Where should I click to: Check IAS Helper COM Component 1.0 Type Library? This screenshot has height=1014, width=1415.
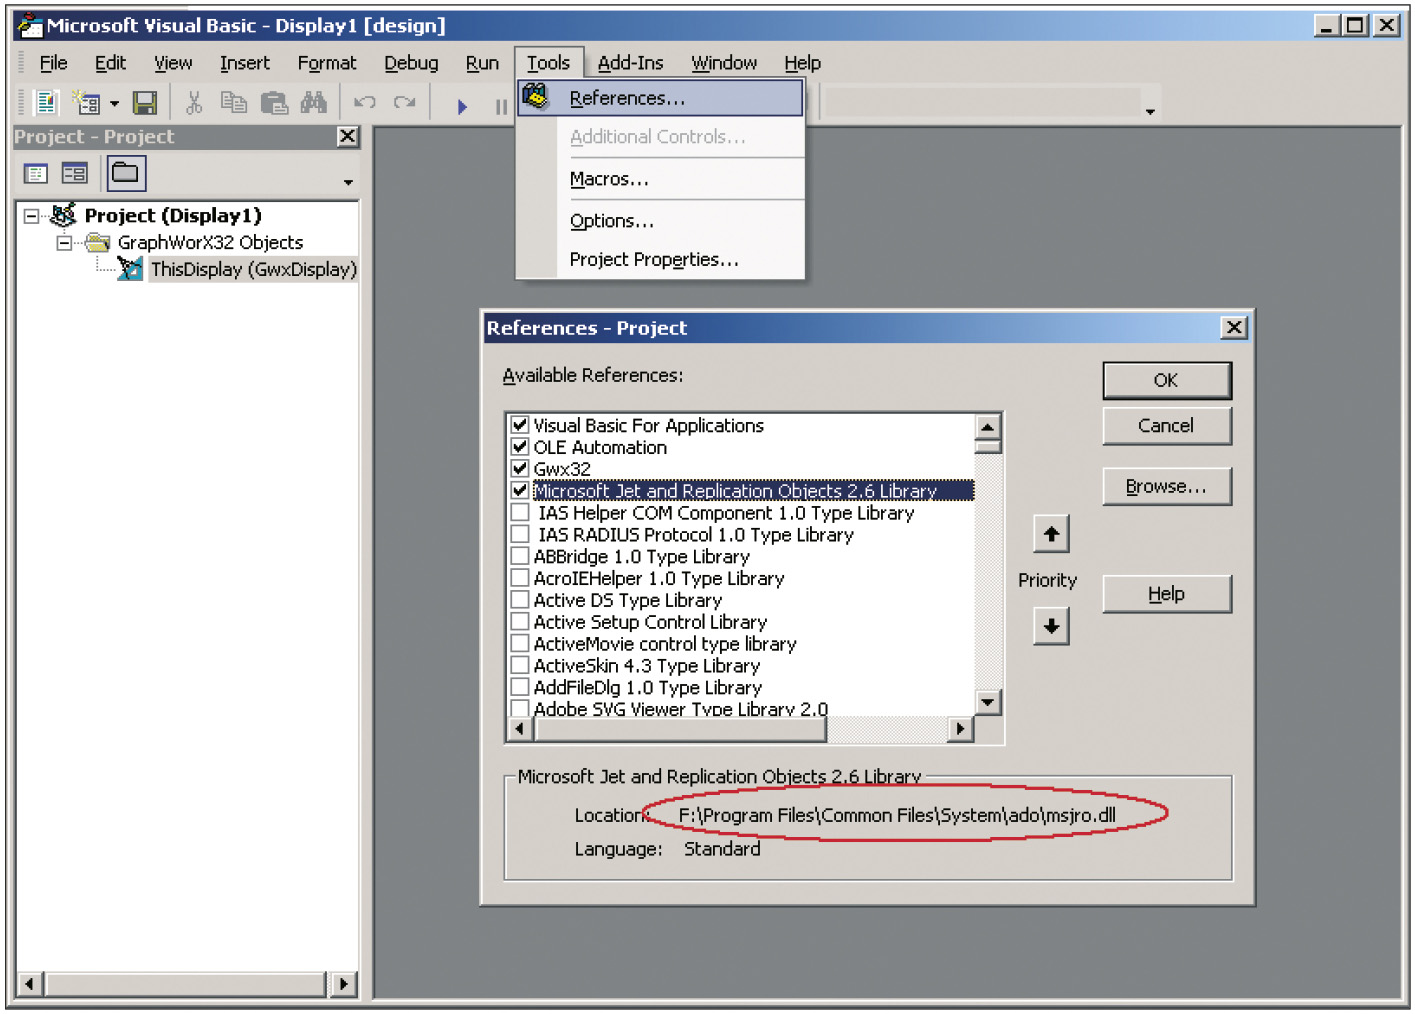pyautogui.click(x=520, y=512)
